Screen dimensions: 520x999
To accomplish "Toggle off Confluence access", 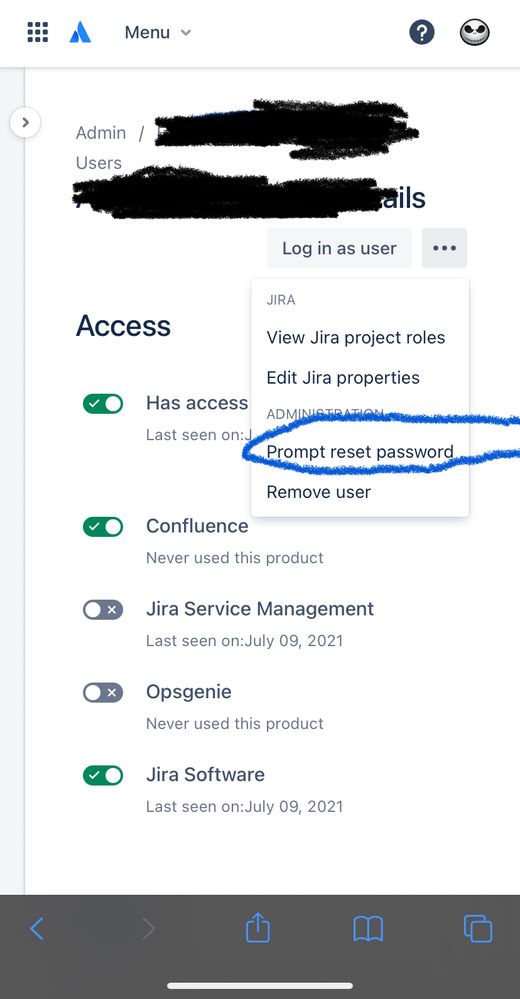I will [103, 527].
